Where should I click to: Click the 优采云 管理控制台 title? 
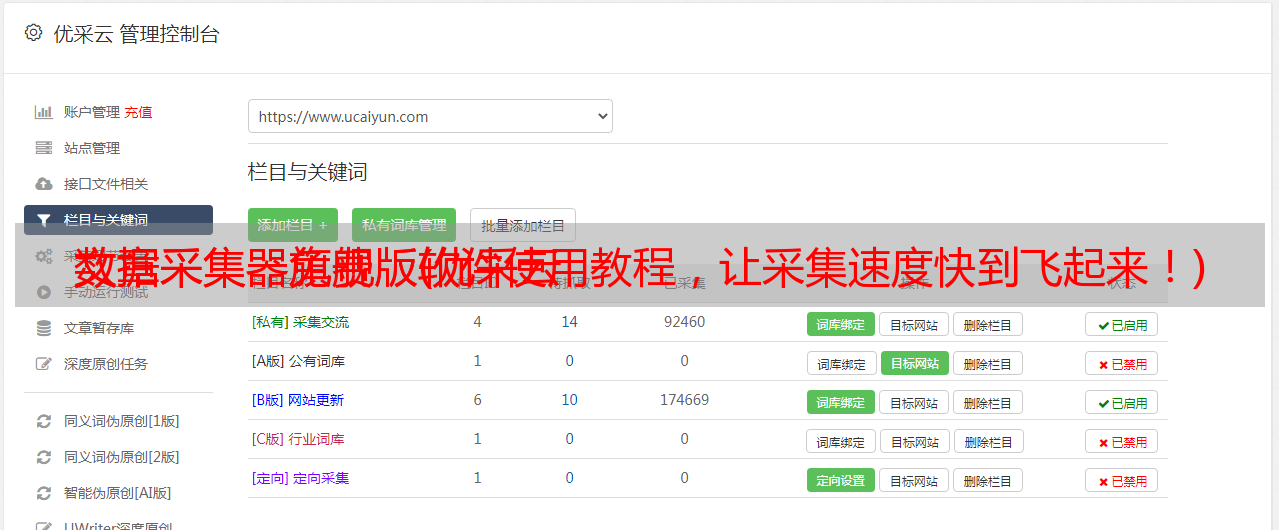137,34
